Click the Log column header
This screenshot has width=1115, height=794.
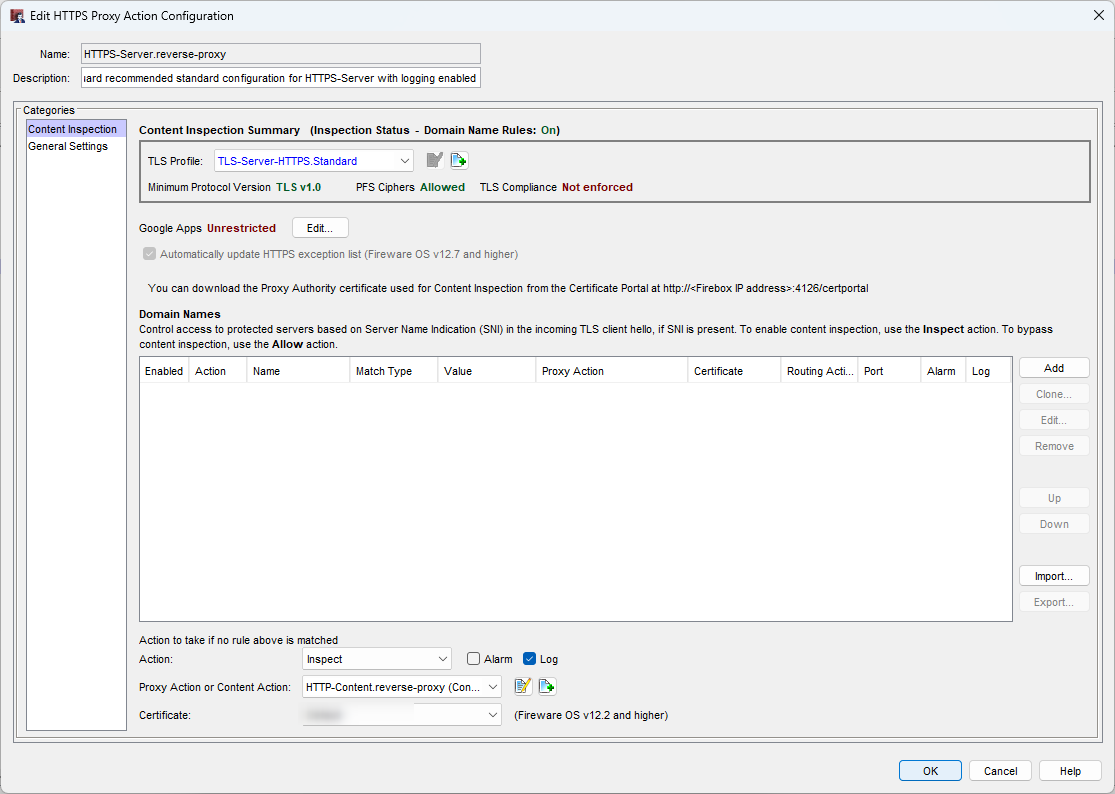pos(988,371)
